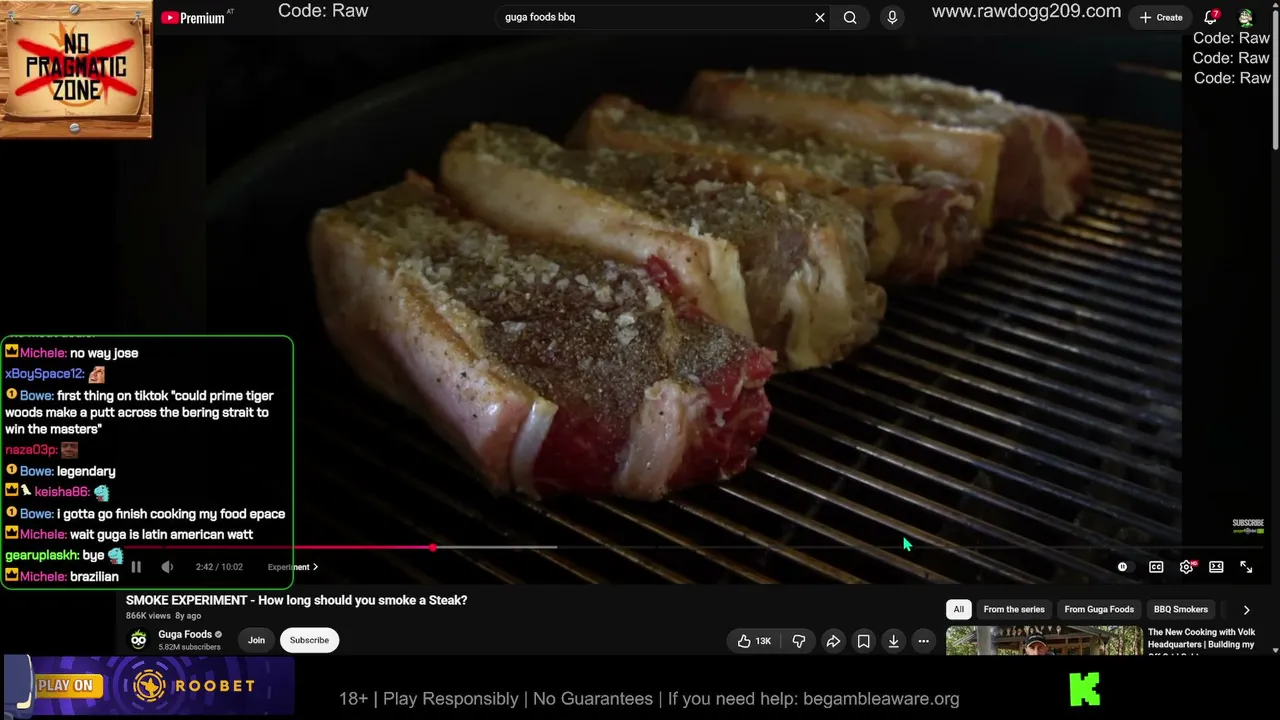Click the 'No Pragmatic Zone' sign overlay
Screen dimensions: 1280x720
(x=76, y=69)
